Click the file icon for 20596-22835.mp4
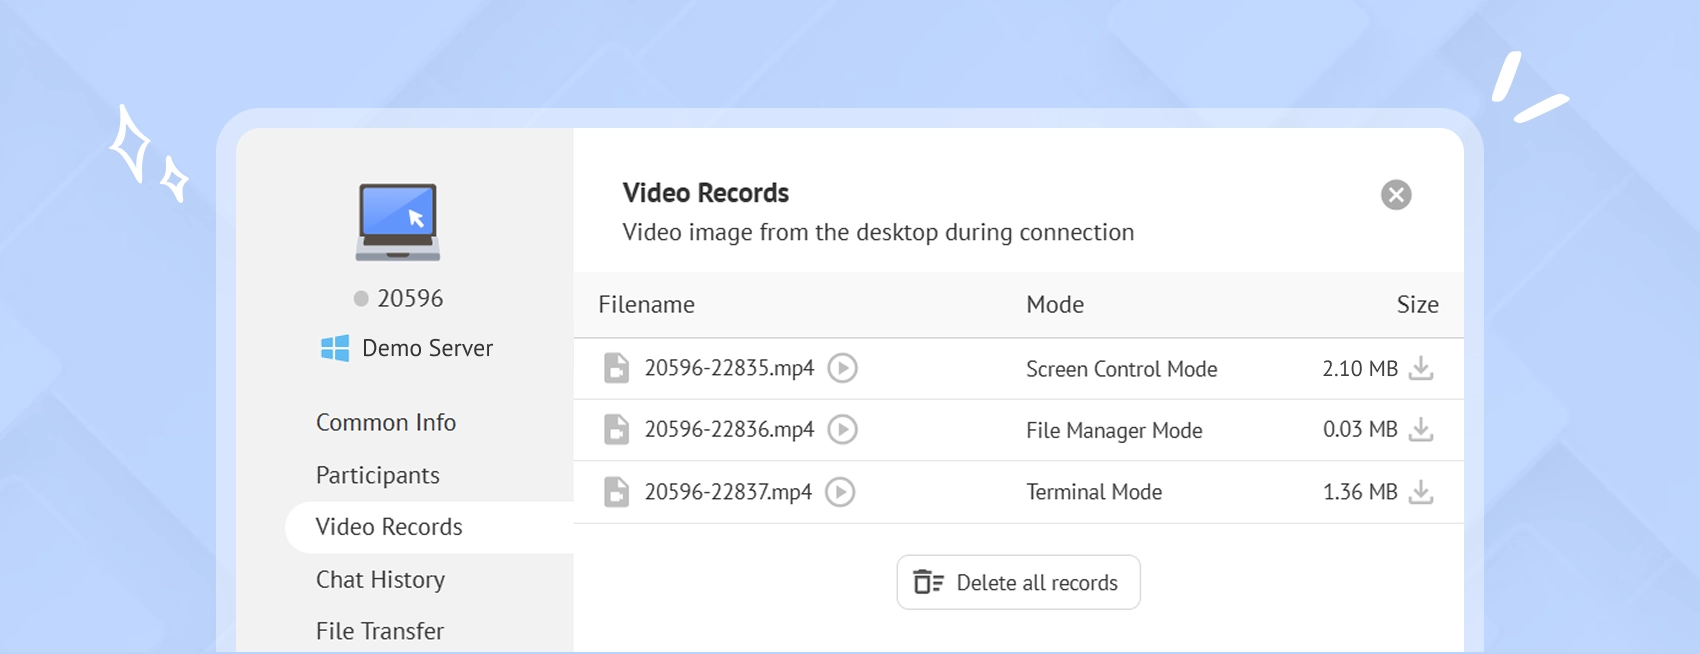 pyautogui.click(x=616, y=368)
